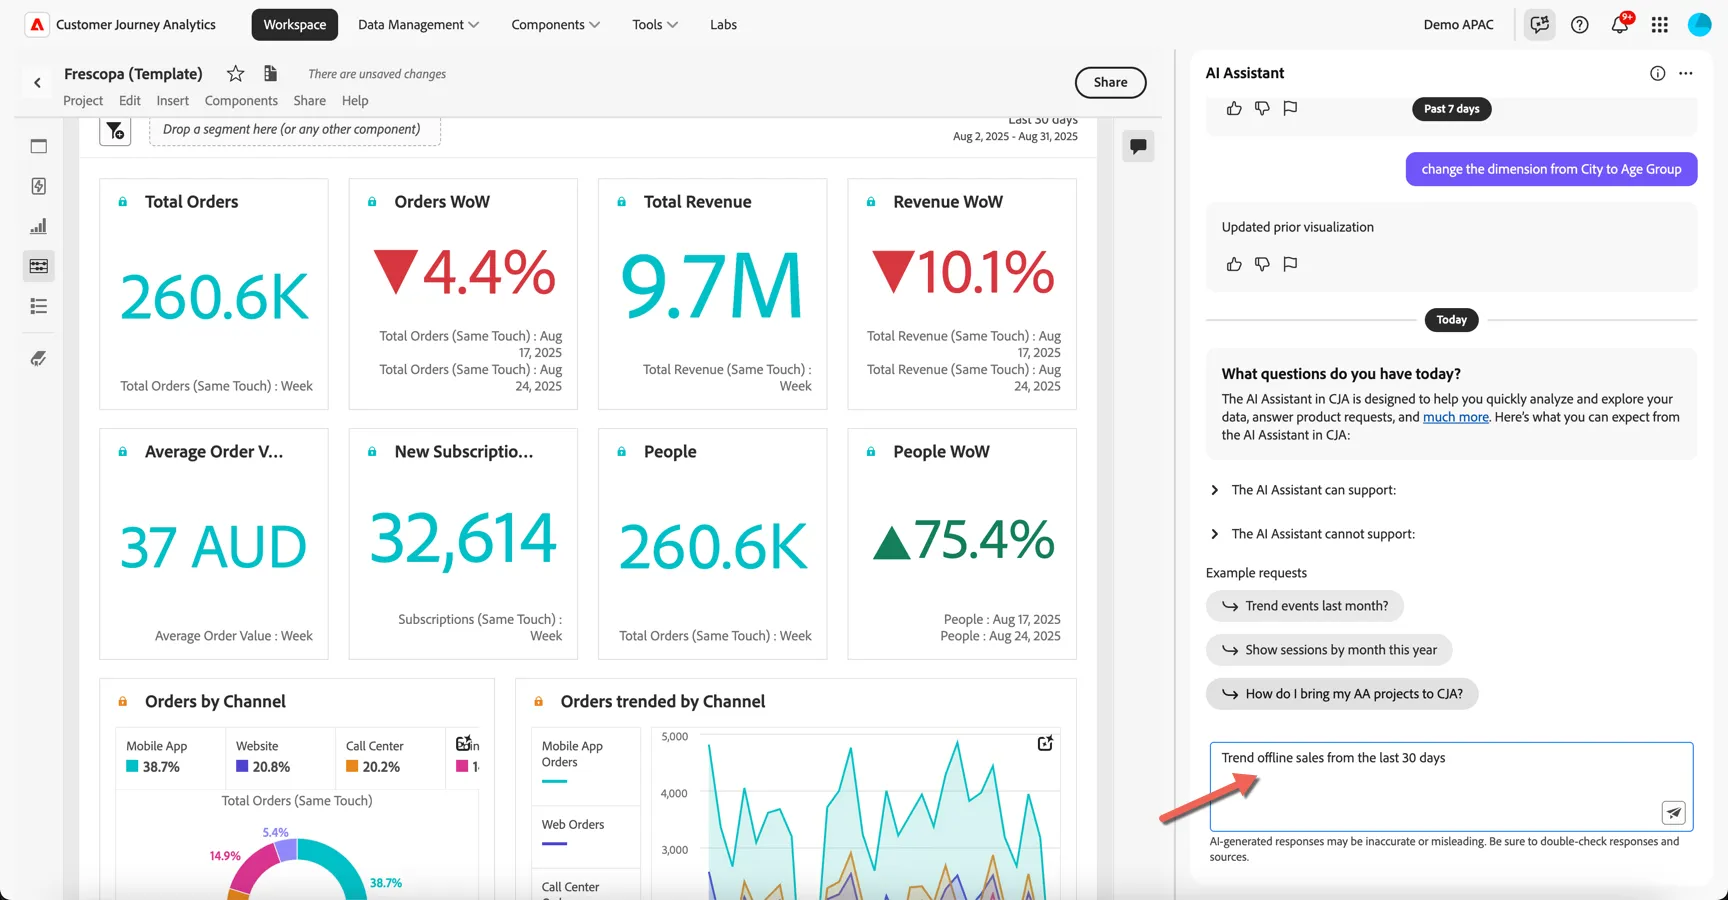Open the comments speech bubble icon
The image size is (1728, 900).
click(1138, 146)
